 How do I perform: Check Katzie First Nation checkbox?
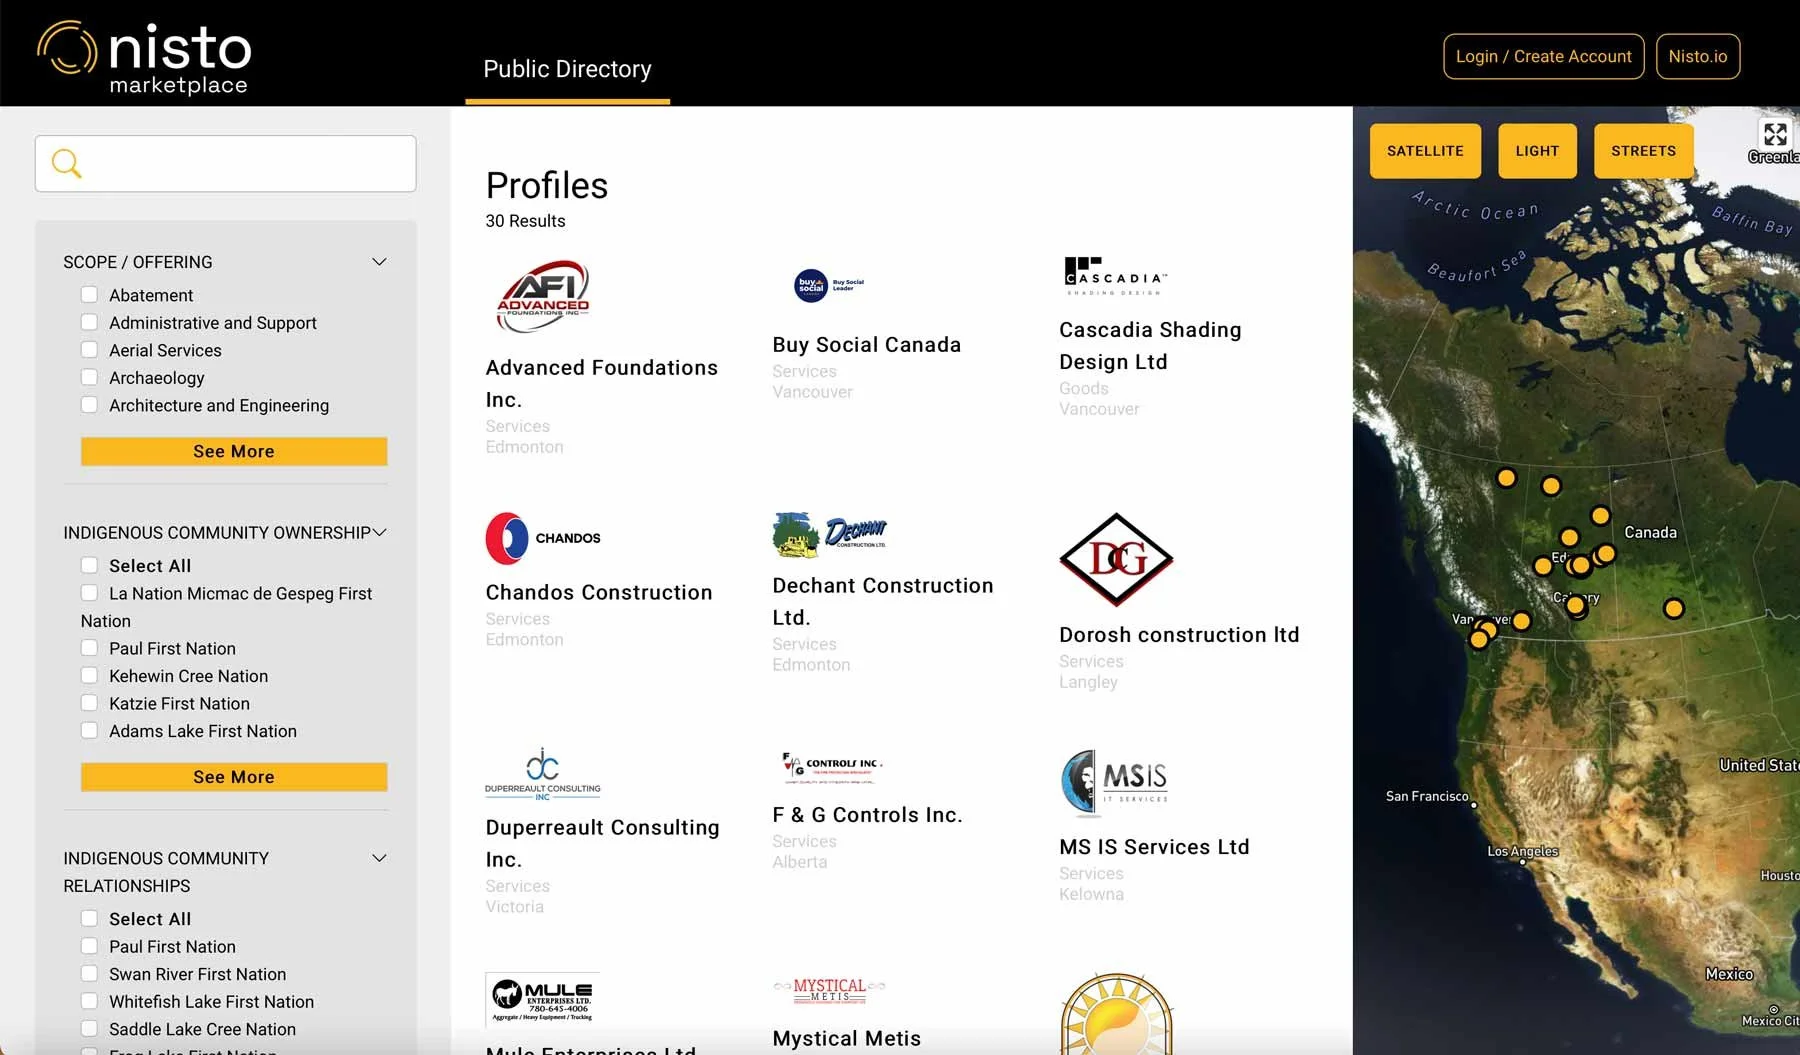[89, 703]
